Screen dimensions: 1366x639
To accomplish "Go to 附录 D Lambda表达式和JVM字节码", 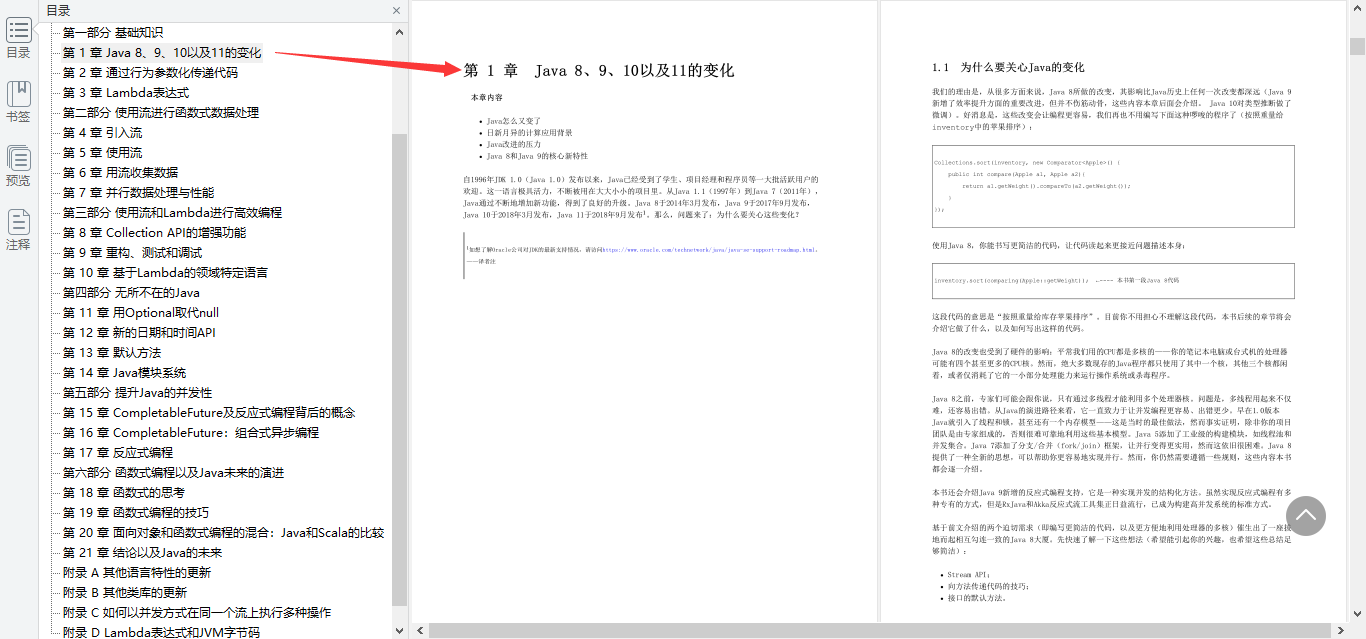I will (x=161, y=631).
